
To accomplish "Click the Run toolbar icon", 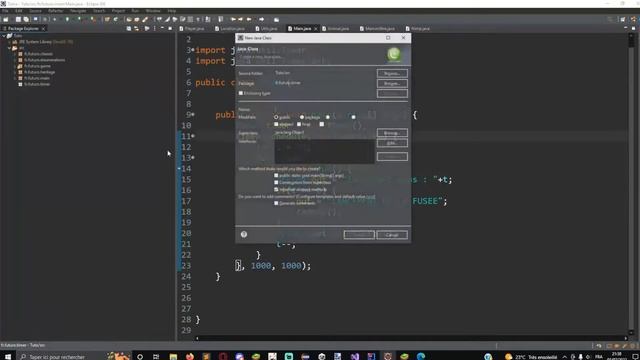I will point(67,19).
